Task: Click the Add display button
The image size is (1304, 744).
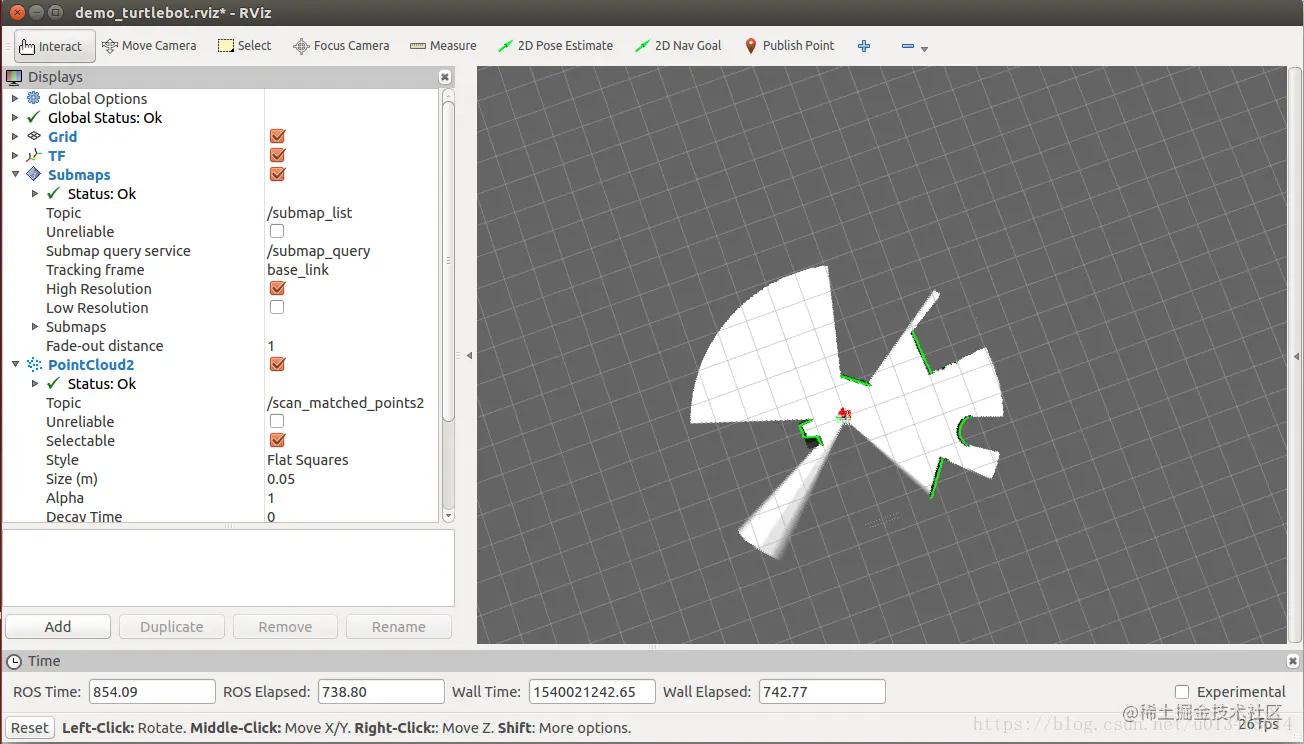Action: [58, 627]
